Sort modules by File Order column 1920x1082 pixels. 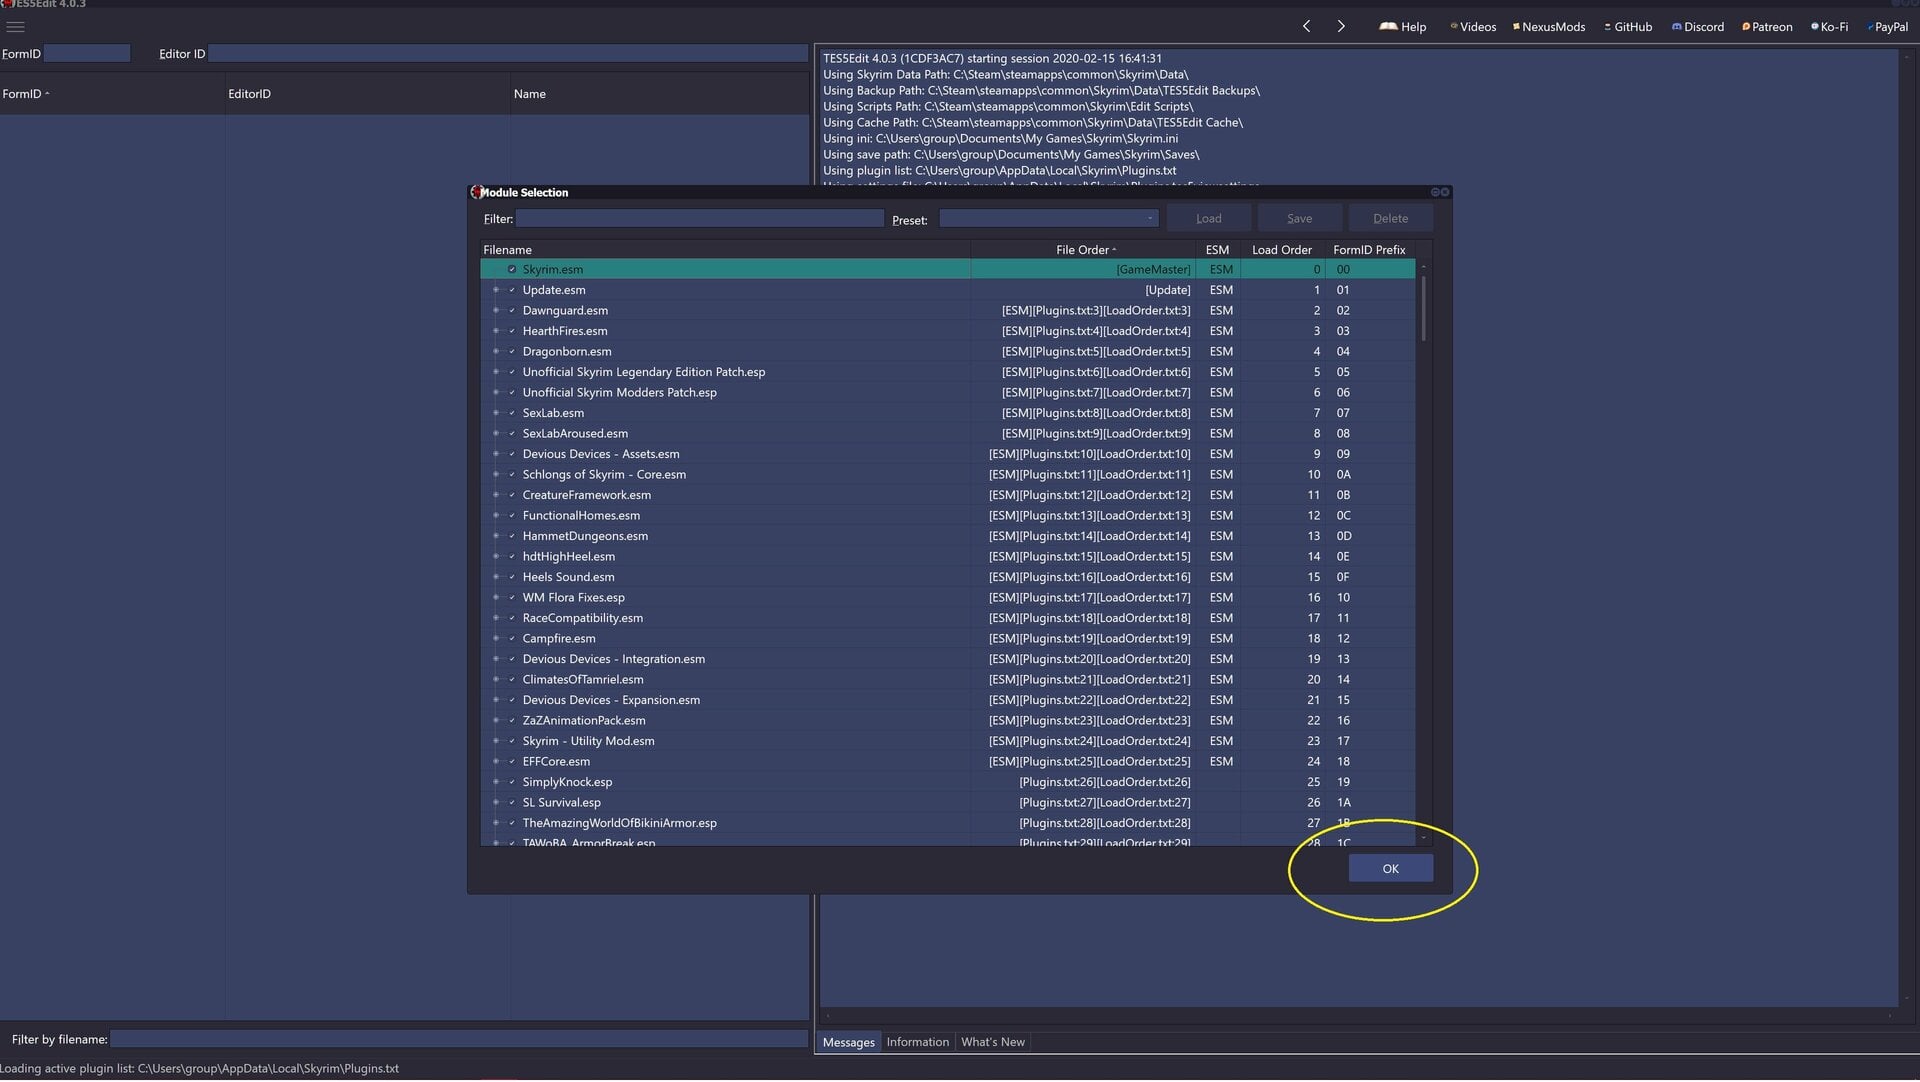coord(1084,250)
